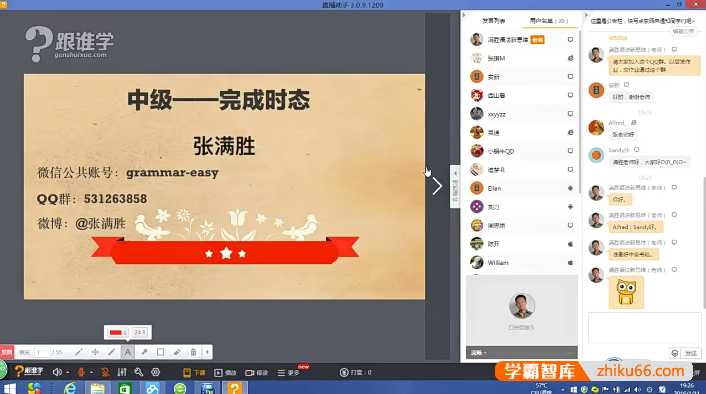This screenshot has width=706, height=394.
Task: Go to next slide with right chevron
Action: tap(437, 186)
